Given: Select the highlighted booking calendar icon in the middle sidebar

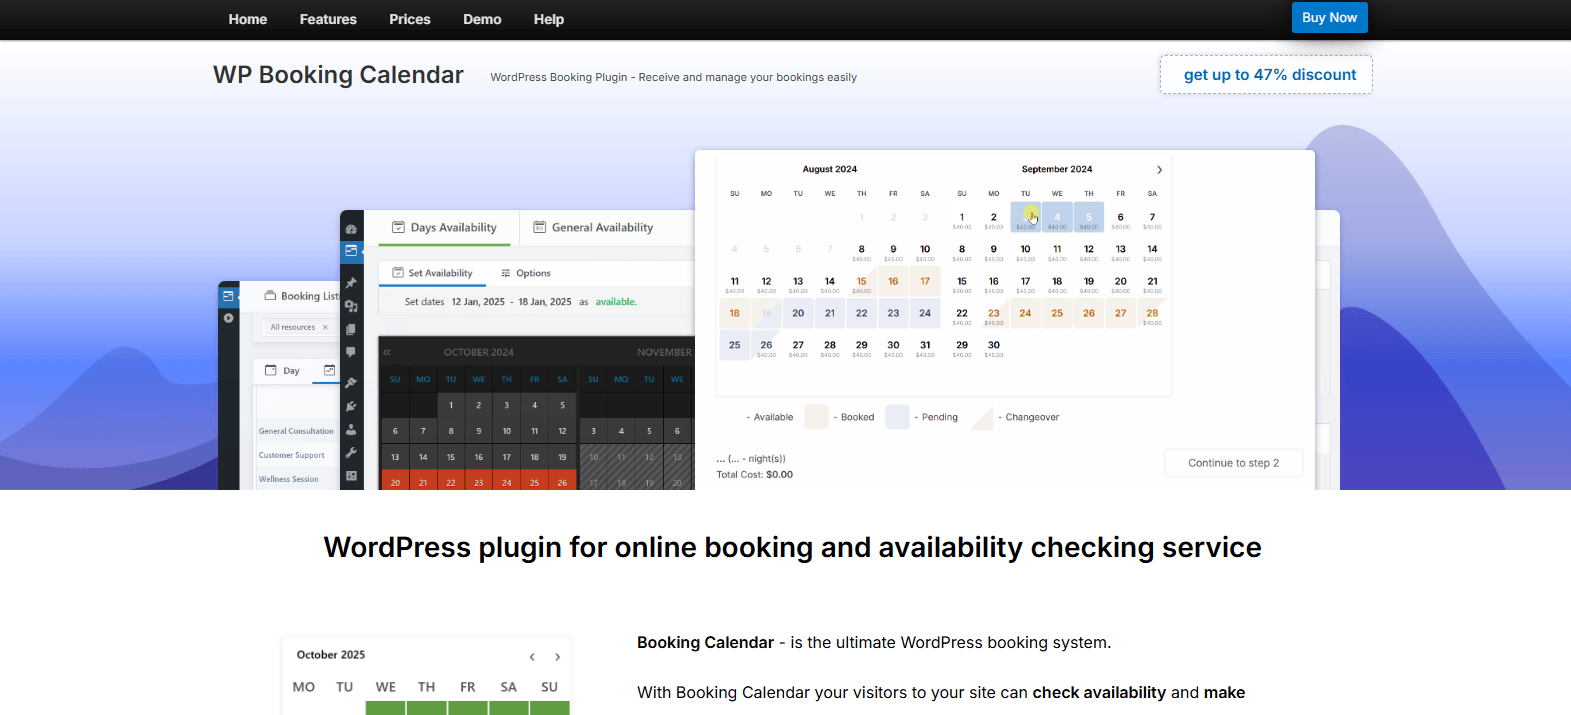Looking at the screenshot, I should (x=351, y=251).
